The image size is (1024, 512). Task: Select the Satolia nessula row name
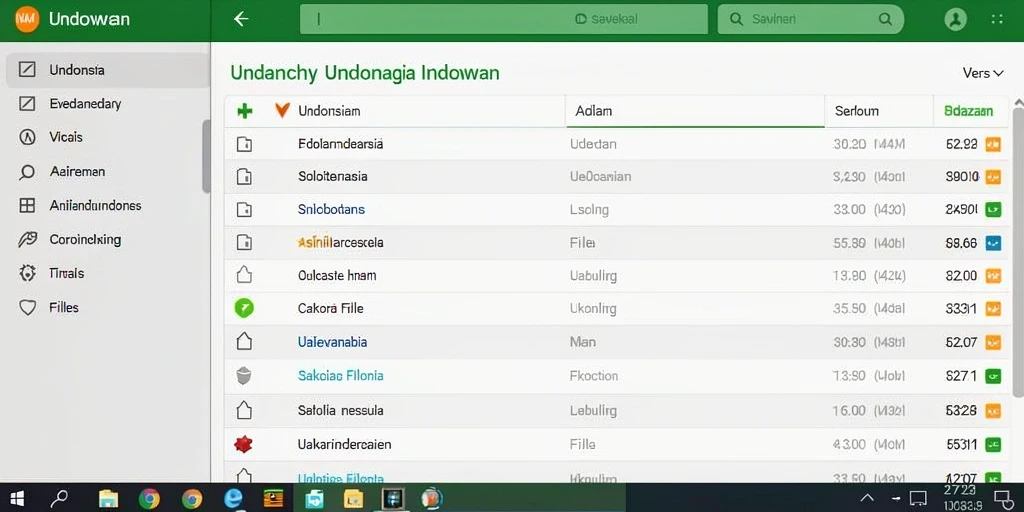[340, 411]
